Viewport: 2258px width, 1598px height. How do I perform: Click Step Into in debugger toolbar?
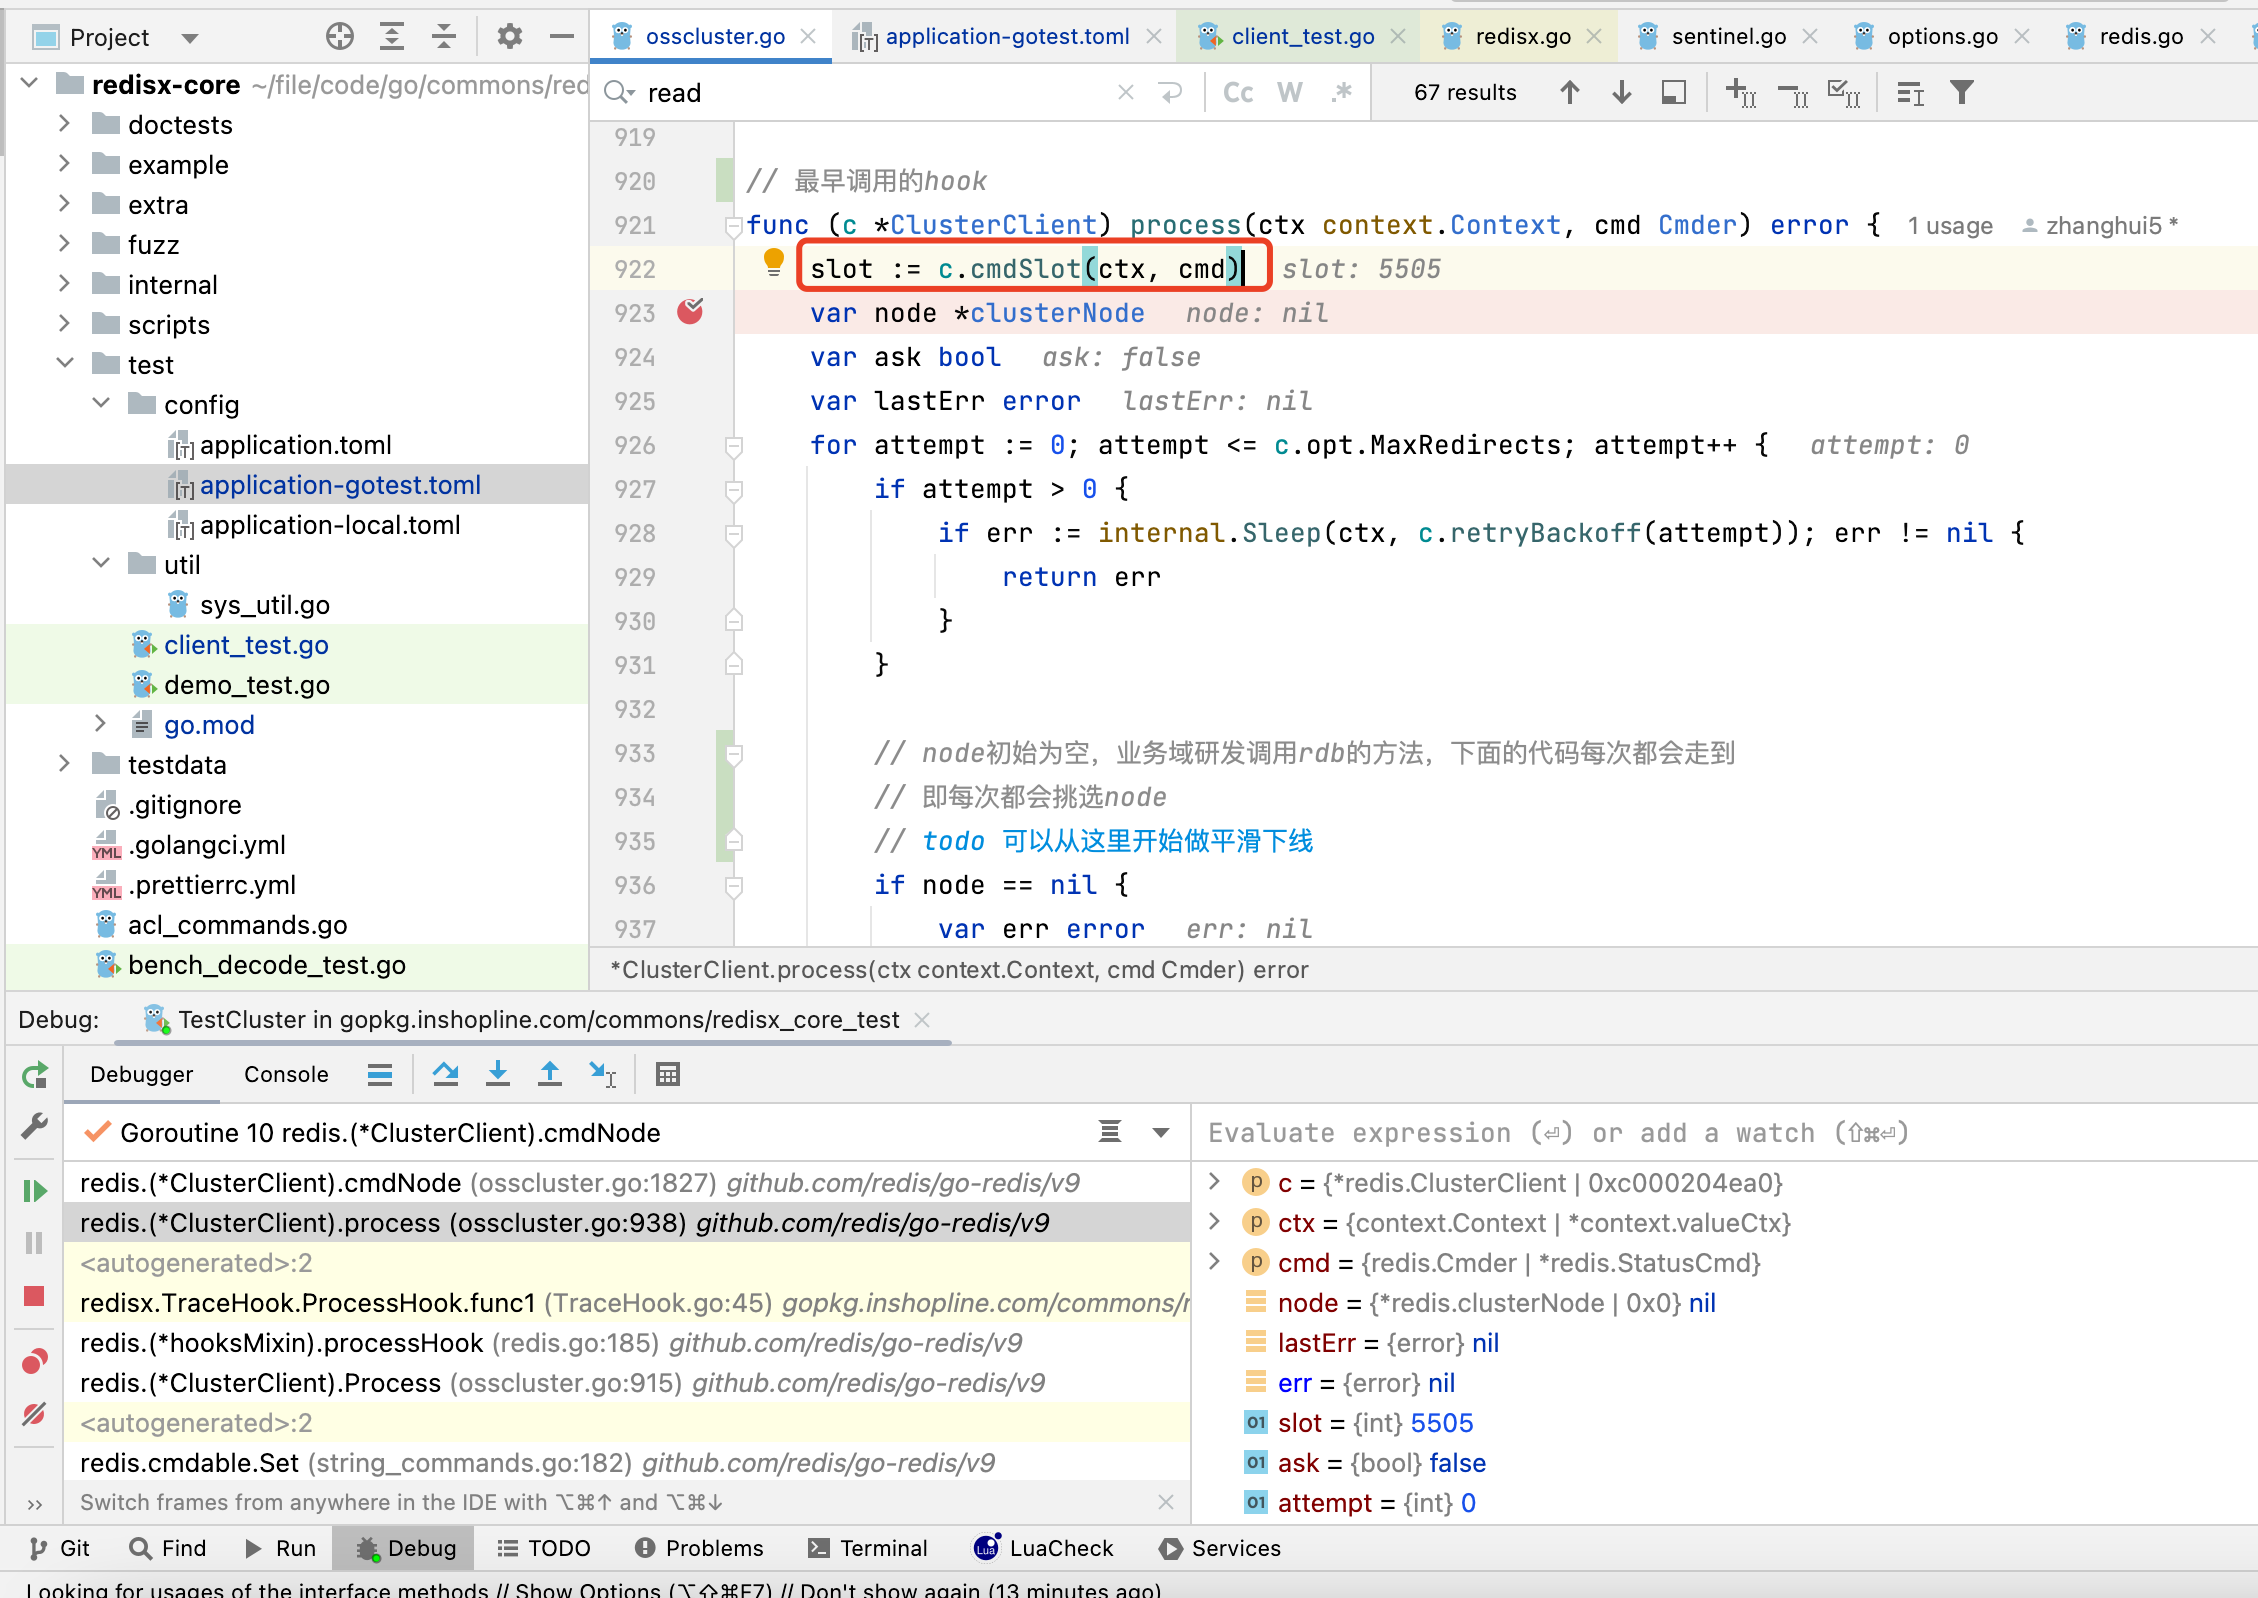tap(498, 1074)
